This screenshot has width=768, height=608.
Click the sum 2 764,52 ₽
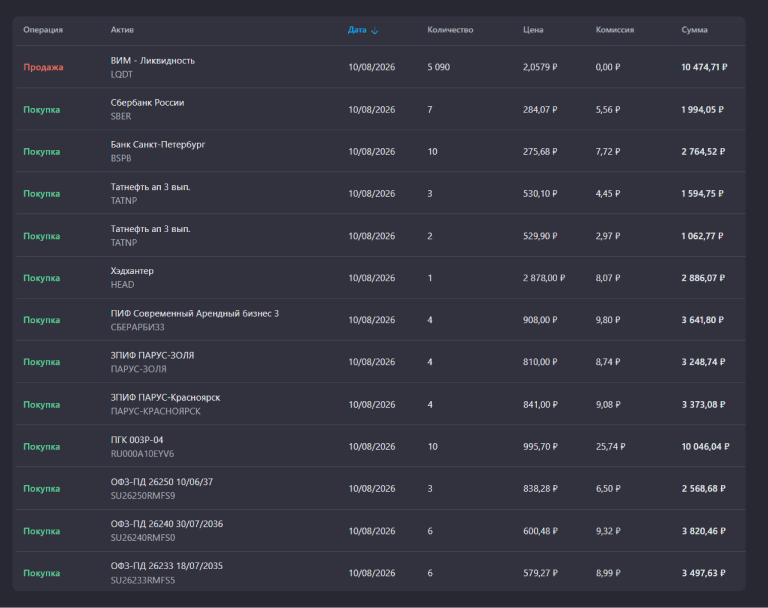[703, 152]
